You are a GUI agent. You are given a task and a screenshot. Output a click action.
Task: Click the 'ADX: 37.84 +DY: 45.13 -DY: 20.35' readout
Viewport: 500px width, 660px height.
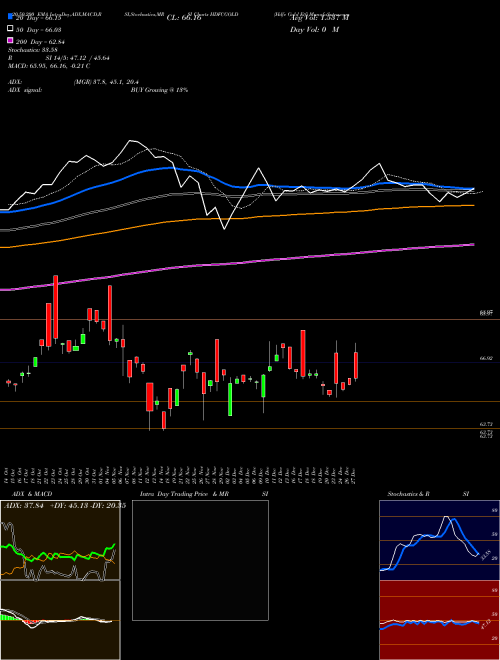coord(64,506)
